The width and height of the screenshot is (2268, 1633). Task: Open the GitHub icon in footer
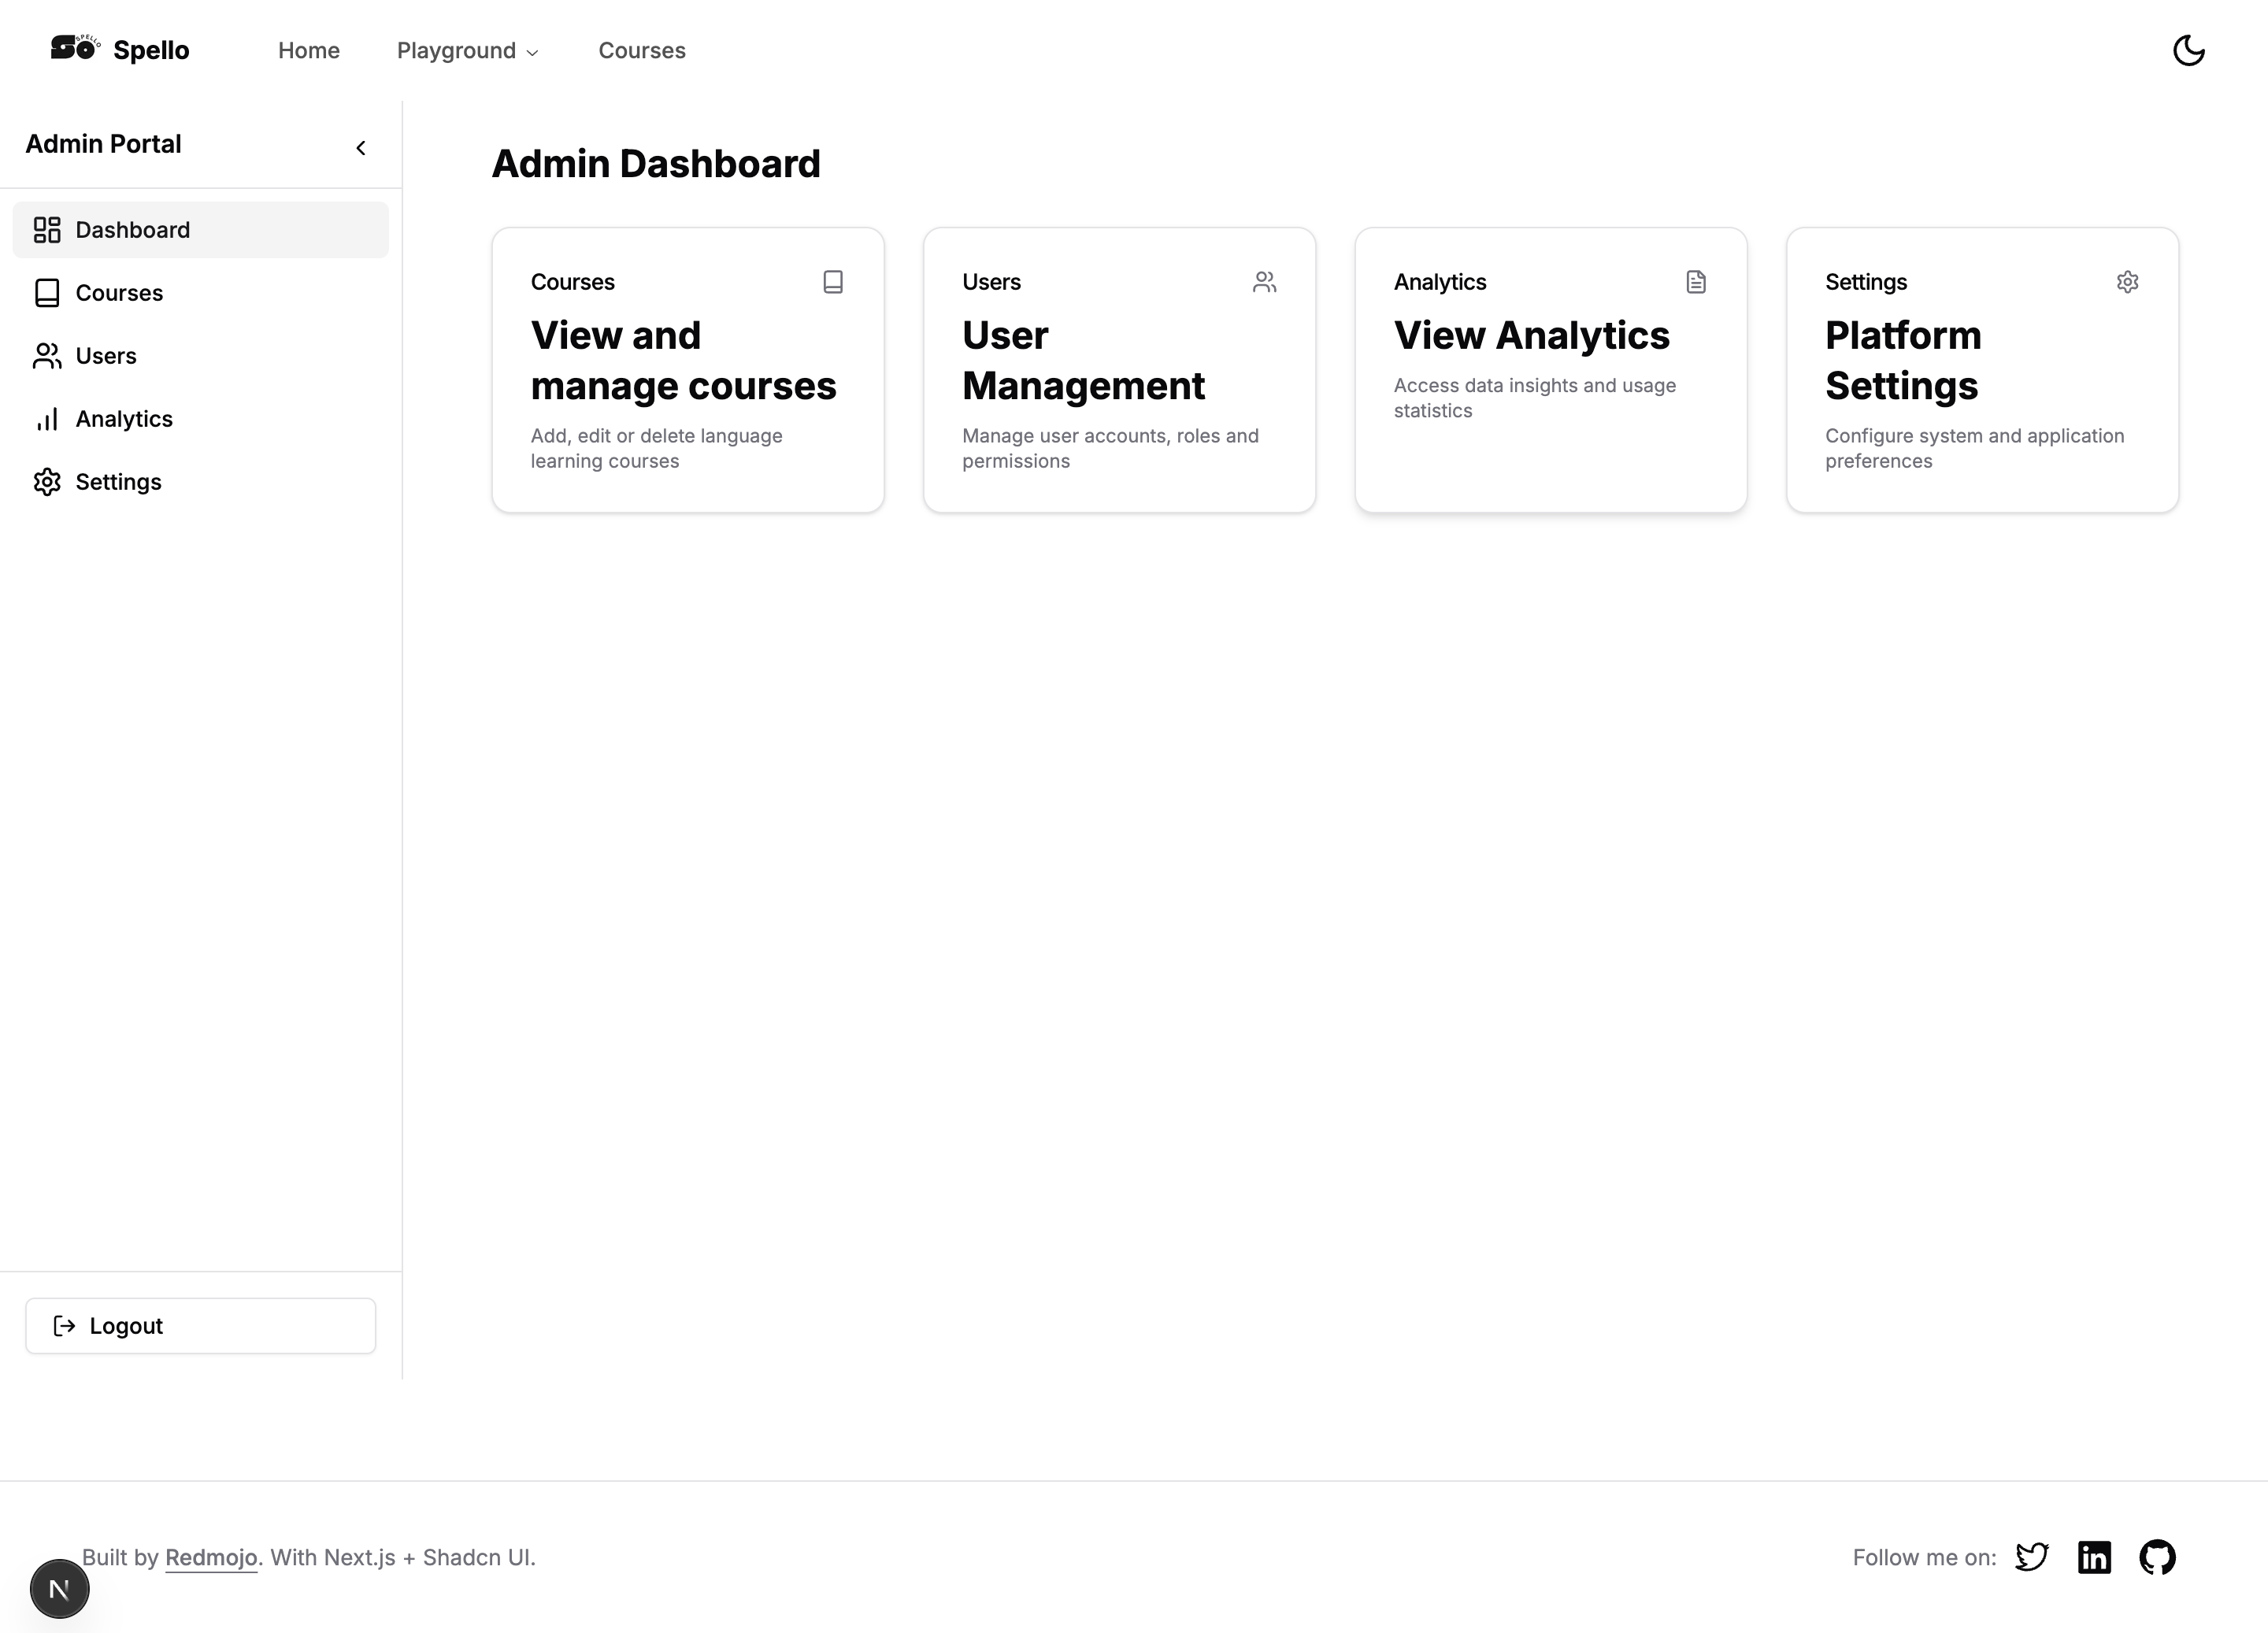(2157, 1557)
